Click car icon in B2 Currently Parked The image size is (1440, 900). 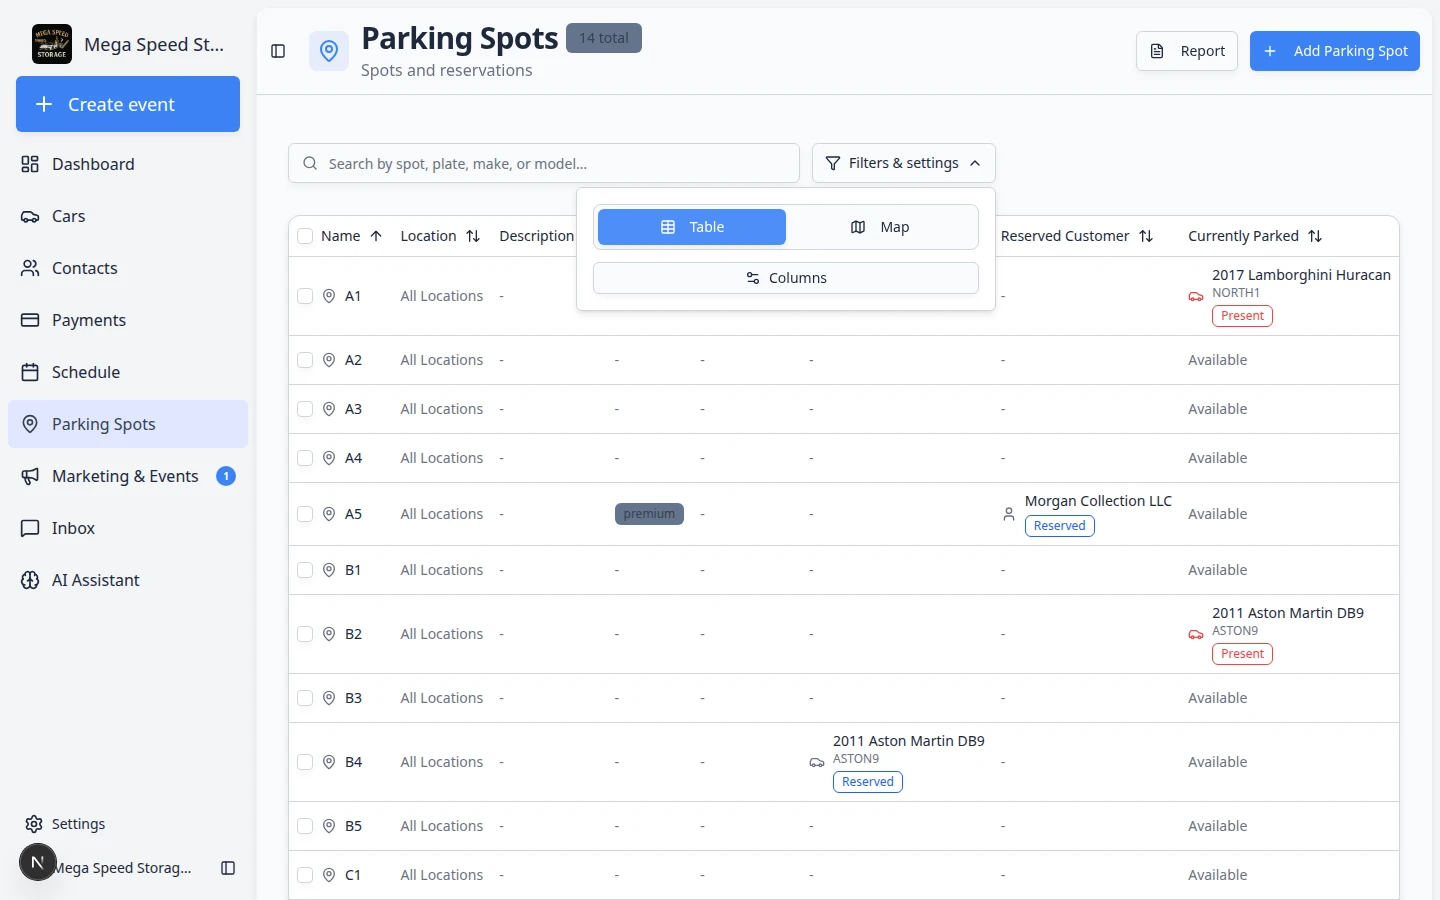tap(1196, 635)
